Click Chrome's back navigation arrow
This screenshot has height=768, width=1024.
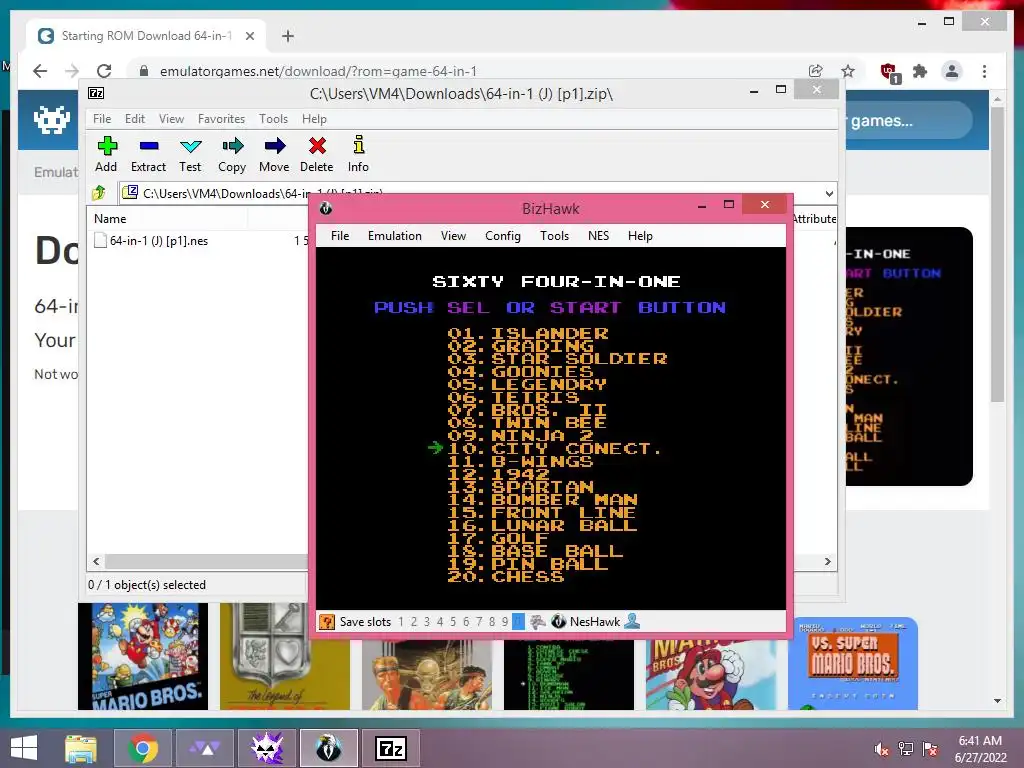pyautogui.click(x=40, y=71)
